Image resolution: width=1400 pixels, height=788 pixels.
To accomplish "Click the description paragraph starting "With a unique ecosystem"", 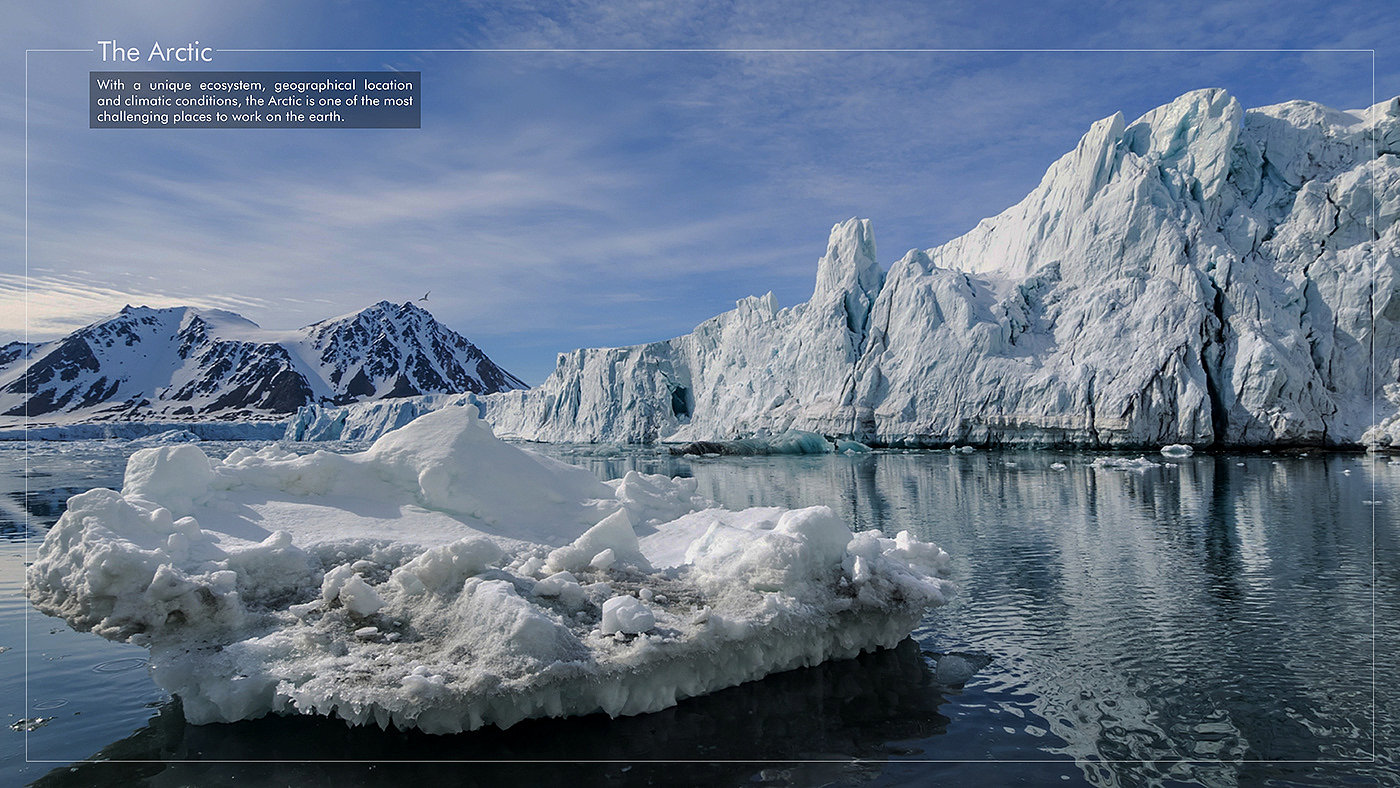I will tap(255, 100).
